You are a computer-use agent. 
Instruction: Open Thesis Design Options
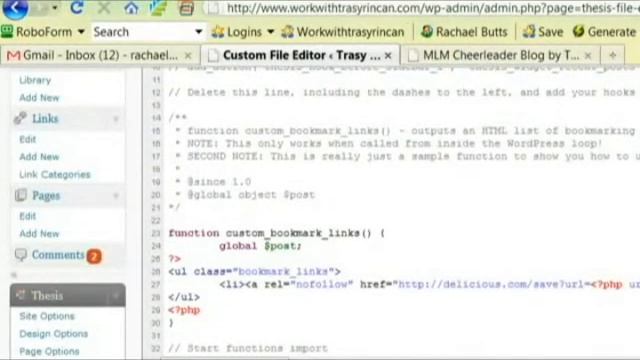[53, 333]
